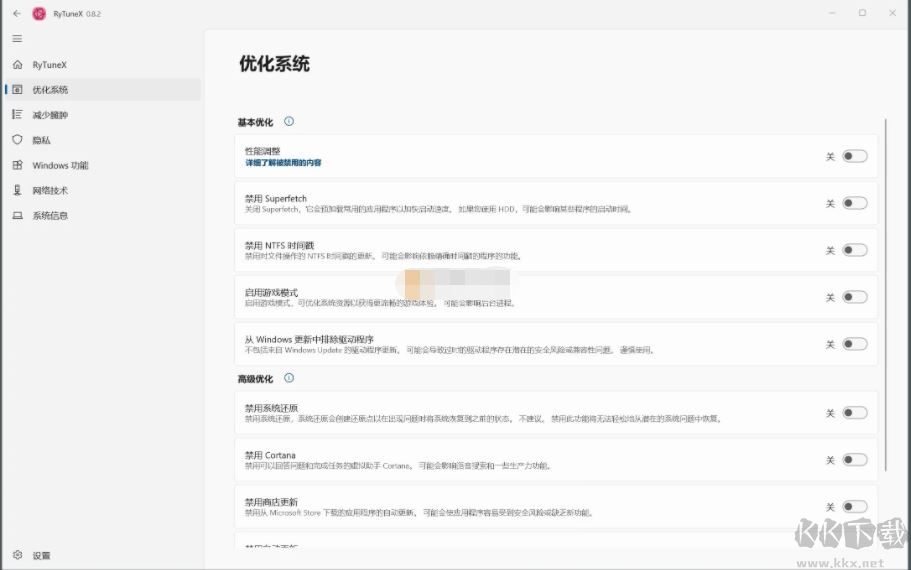Open the RyTuneX home page
This screenshot has height=570, width=911.
coord(103,64)
